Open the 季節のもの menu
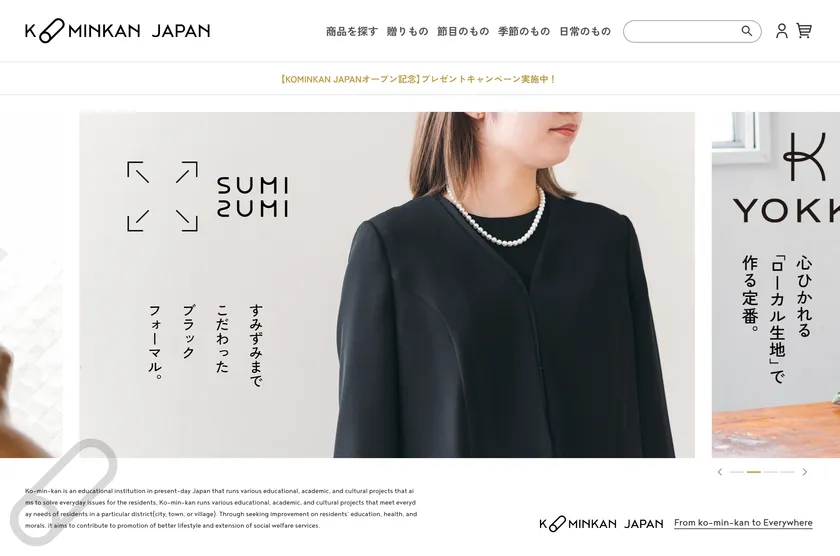This screenshot has width=840, height=556. pyautogui.click(x=524, y=32)
